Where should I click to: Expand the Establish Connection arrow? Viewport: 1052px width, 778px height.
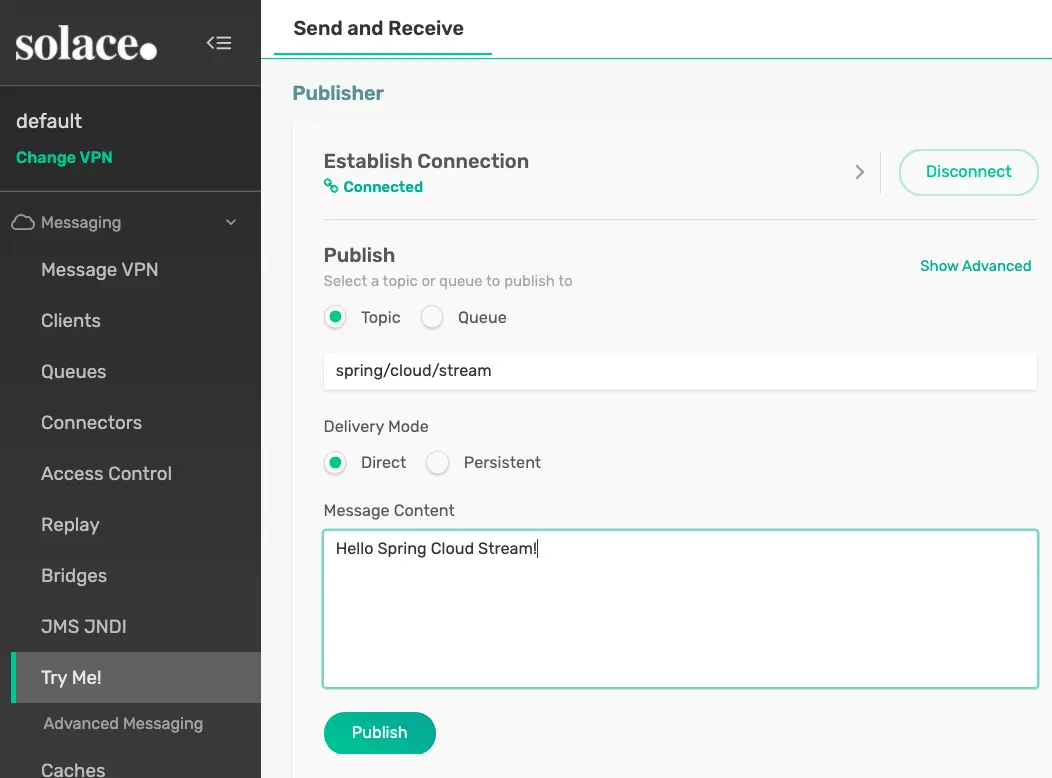tap(859, 172)
